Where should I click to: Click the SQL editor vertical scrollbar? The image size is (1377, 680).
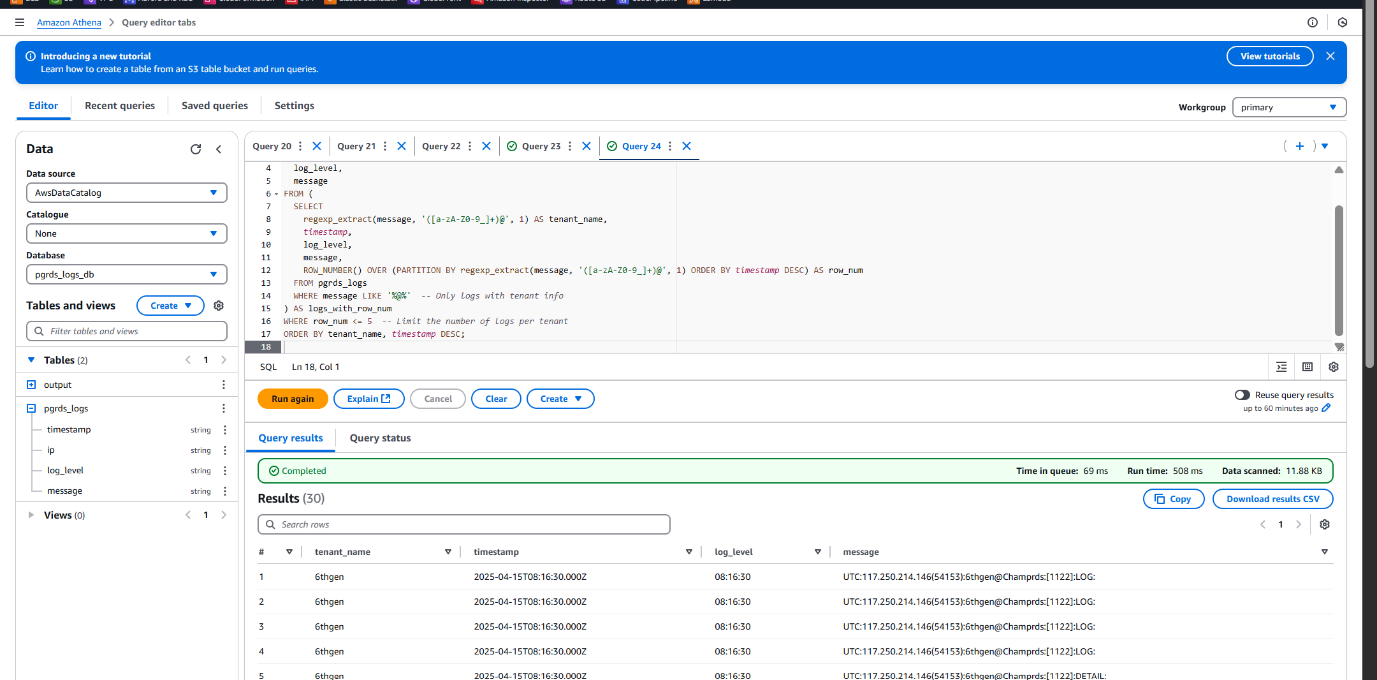(x=1339, y=270)
